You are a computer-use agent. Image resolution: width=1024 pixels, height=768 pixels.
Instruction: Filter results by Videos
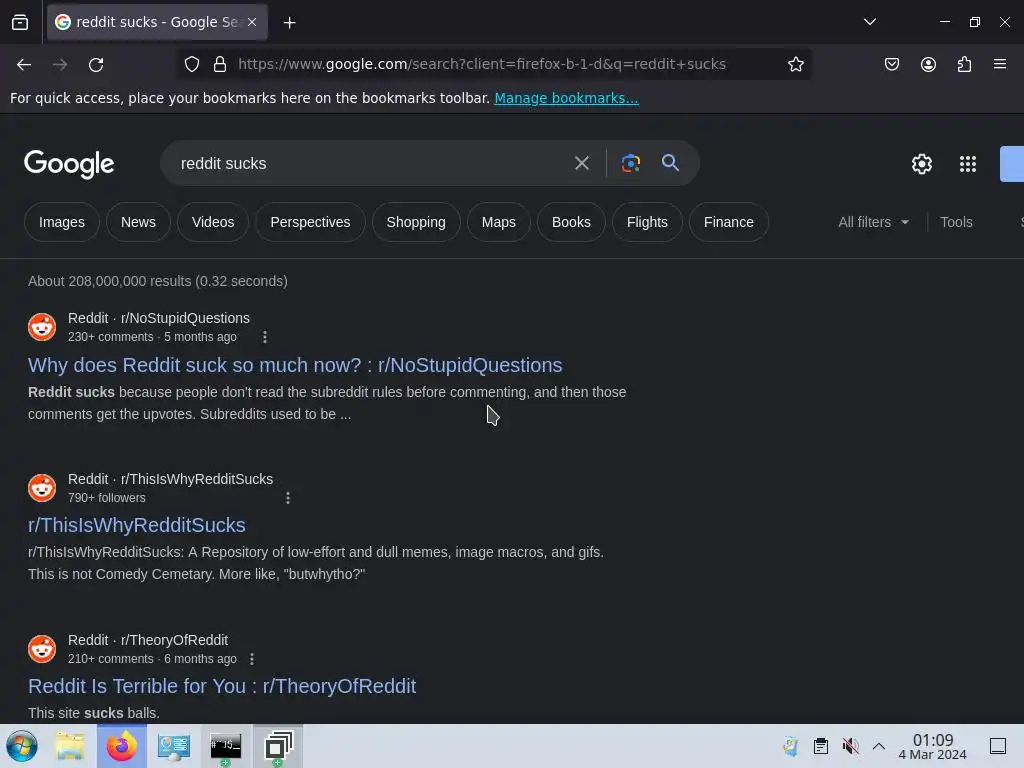point(213,222)
